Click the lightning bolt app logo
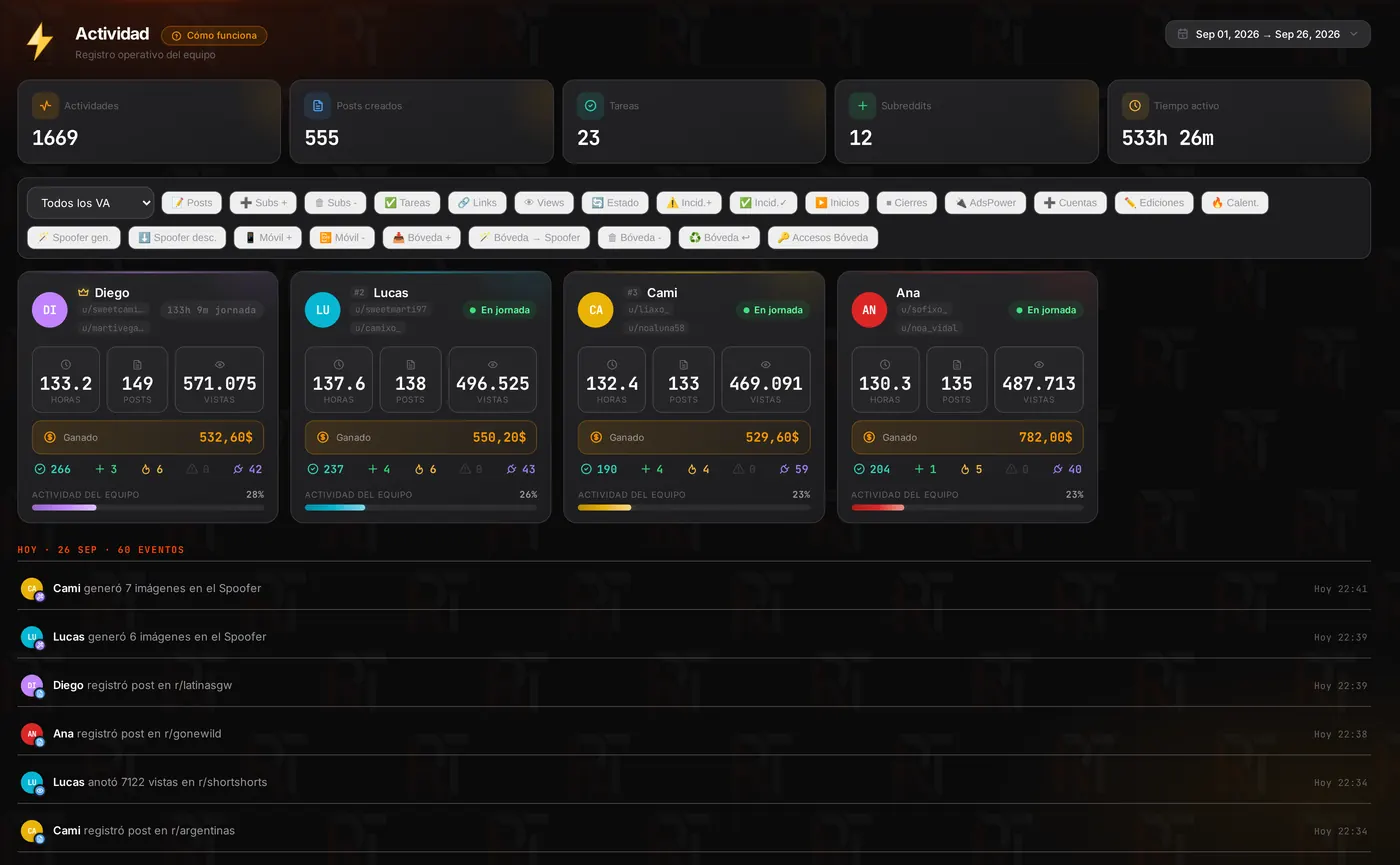The image size is (1400, 865). click(39, 41)
